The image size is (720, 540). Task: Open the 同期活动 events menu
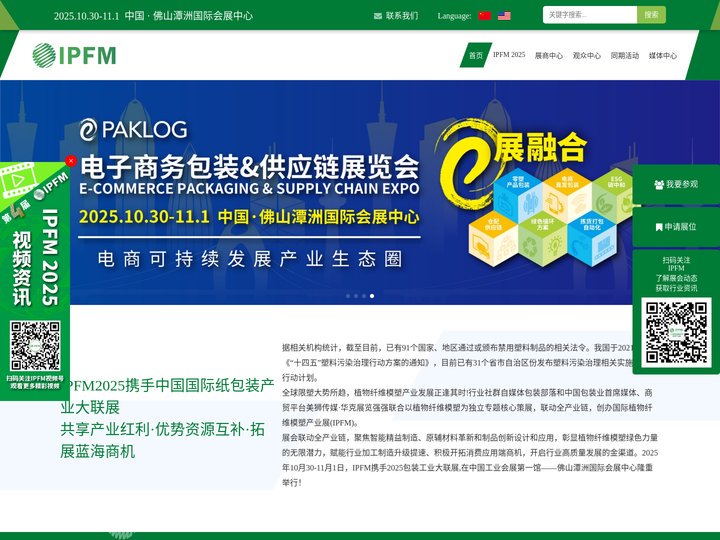[x=624, y=56]
